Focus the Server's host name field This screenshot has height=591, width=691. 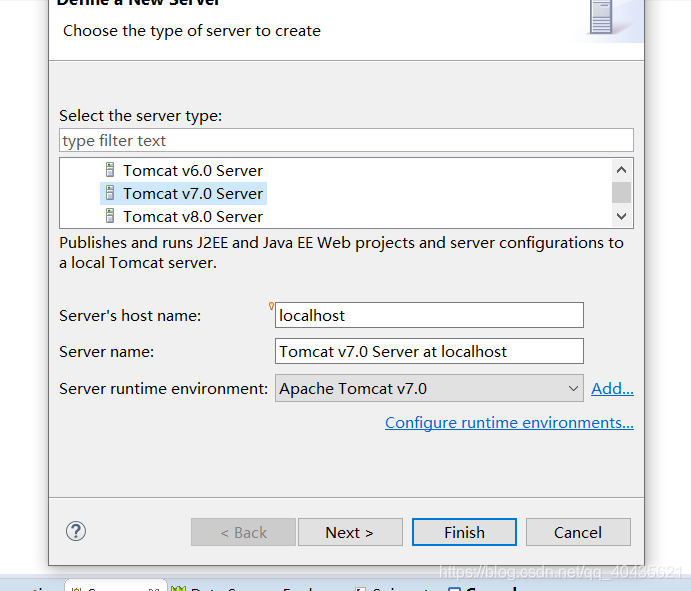tap(429, 315)
